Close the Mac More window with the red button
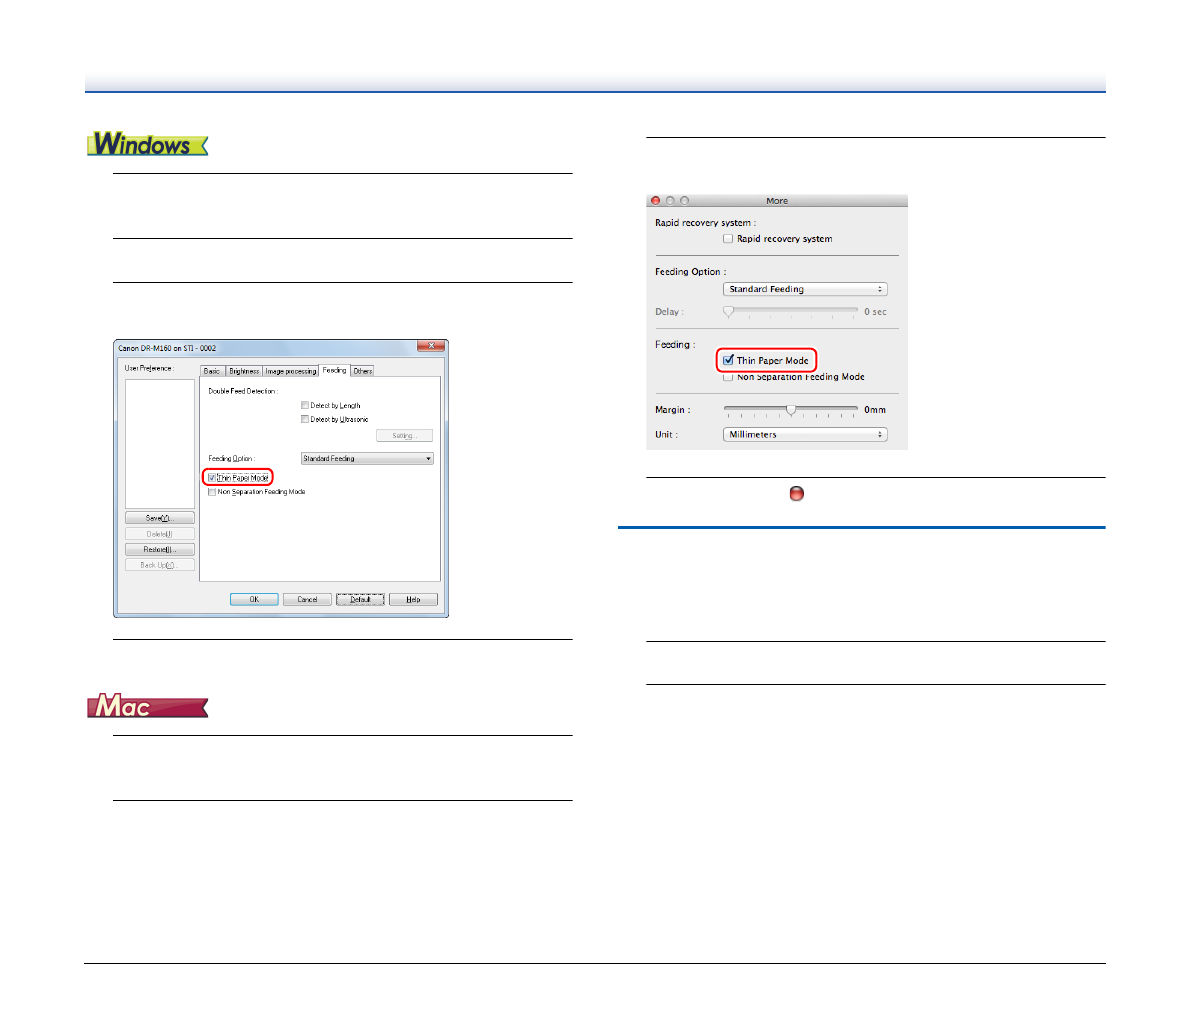 click(656, 201)
